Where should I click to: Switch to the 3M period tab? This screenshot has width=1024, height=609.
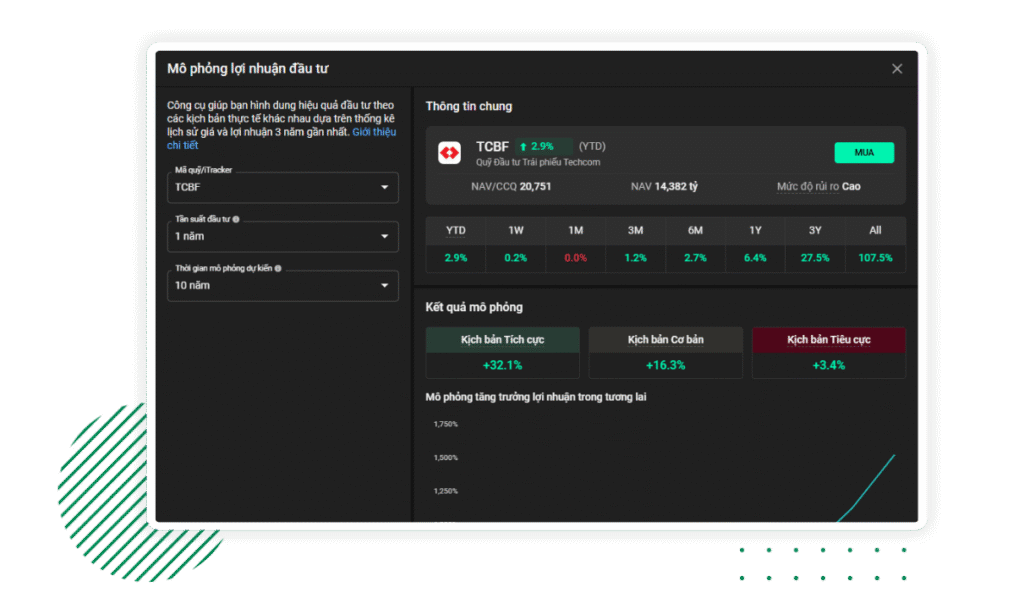(635, 230)
